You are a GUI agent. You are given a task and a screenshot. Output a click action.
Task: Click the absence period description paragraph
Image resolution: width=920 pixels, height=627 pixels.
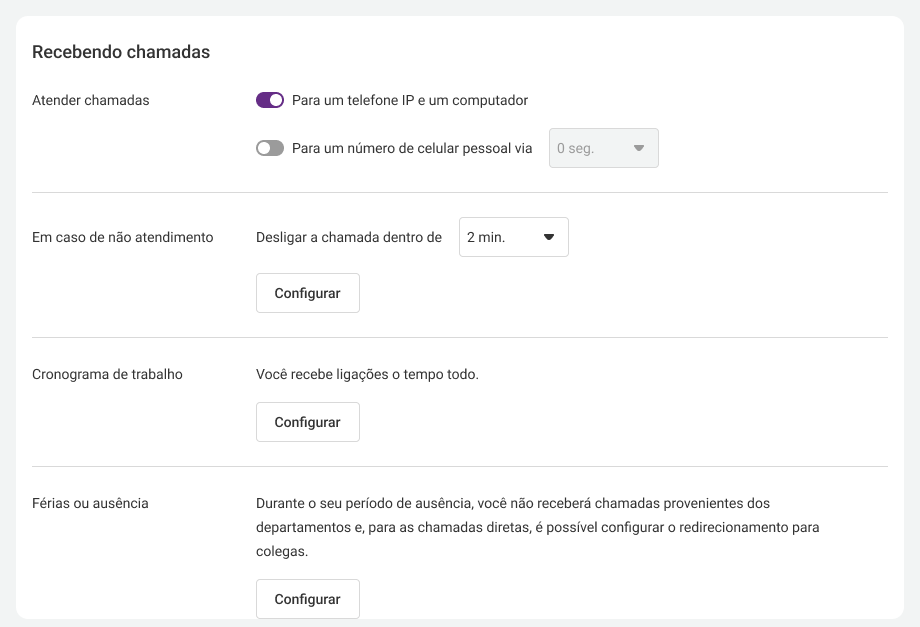click(537, 527)
